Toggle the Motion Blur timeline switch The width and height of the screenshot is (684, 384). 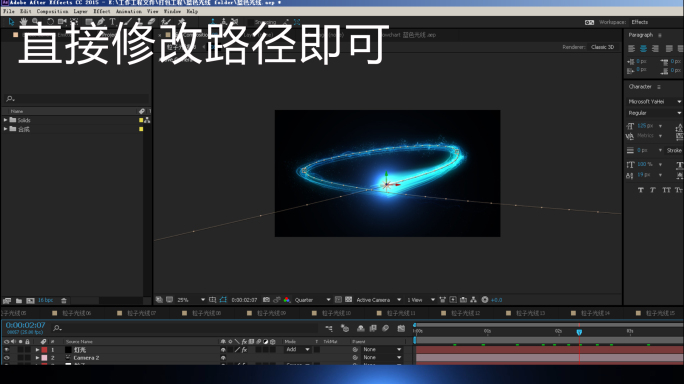[x=386, y=328]
